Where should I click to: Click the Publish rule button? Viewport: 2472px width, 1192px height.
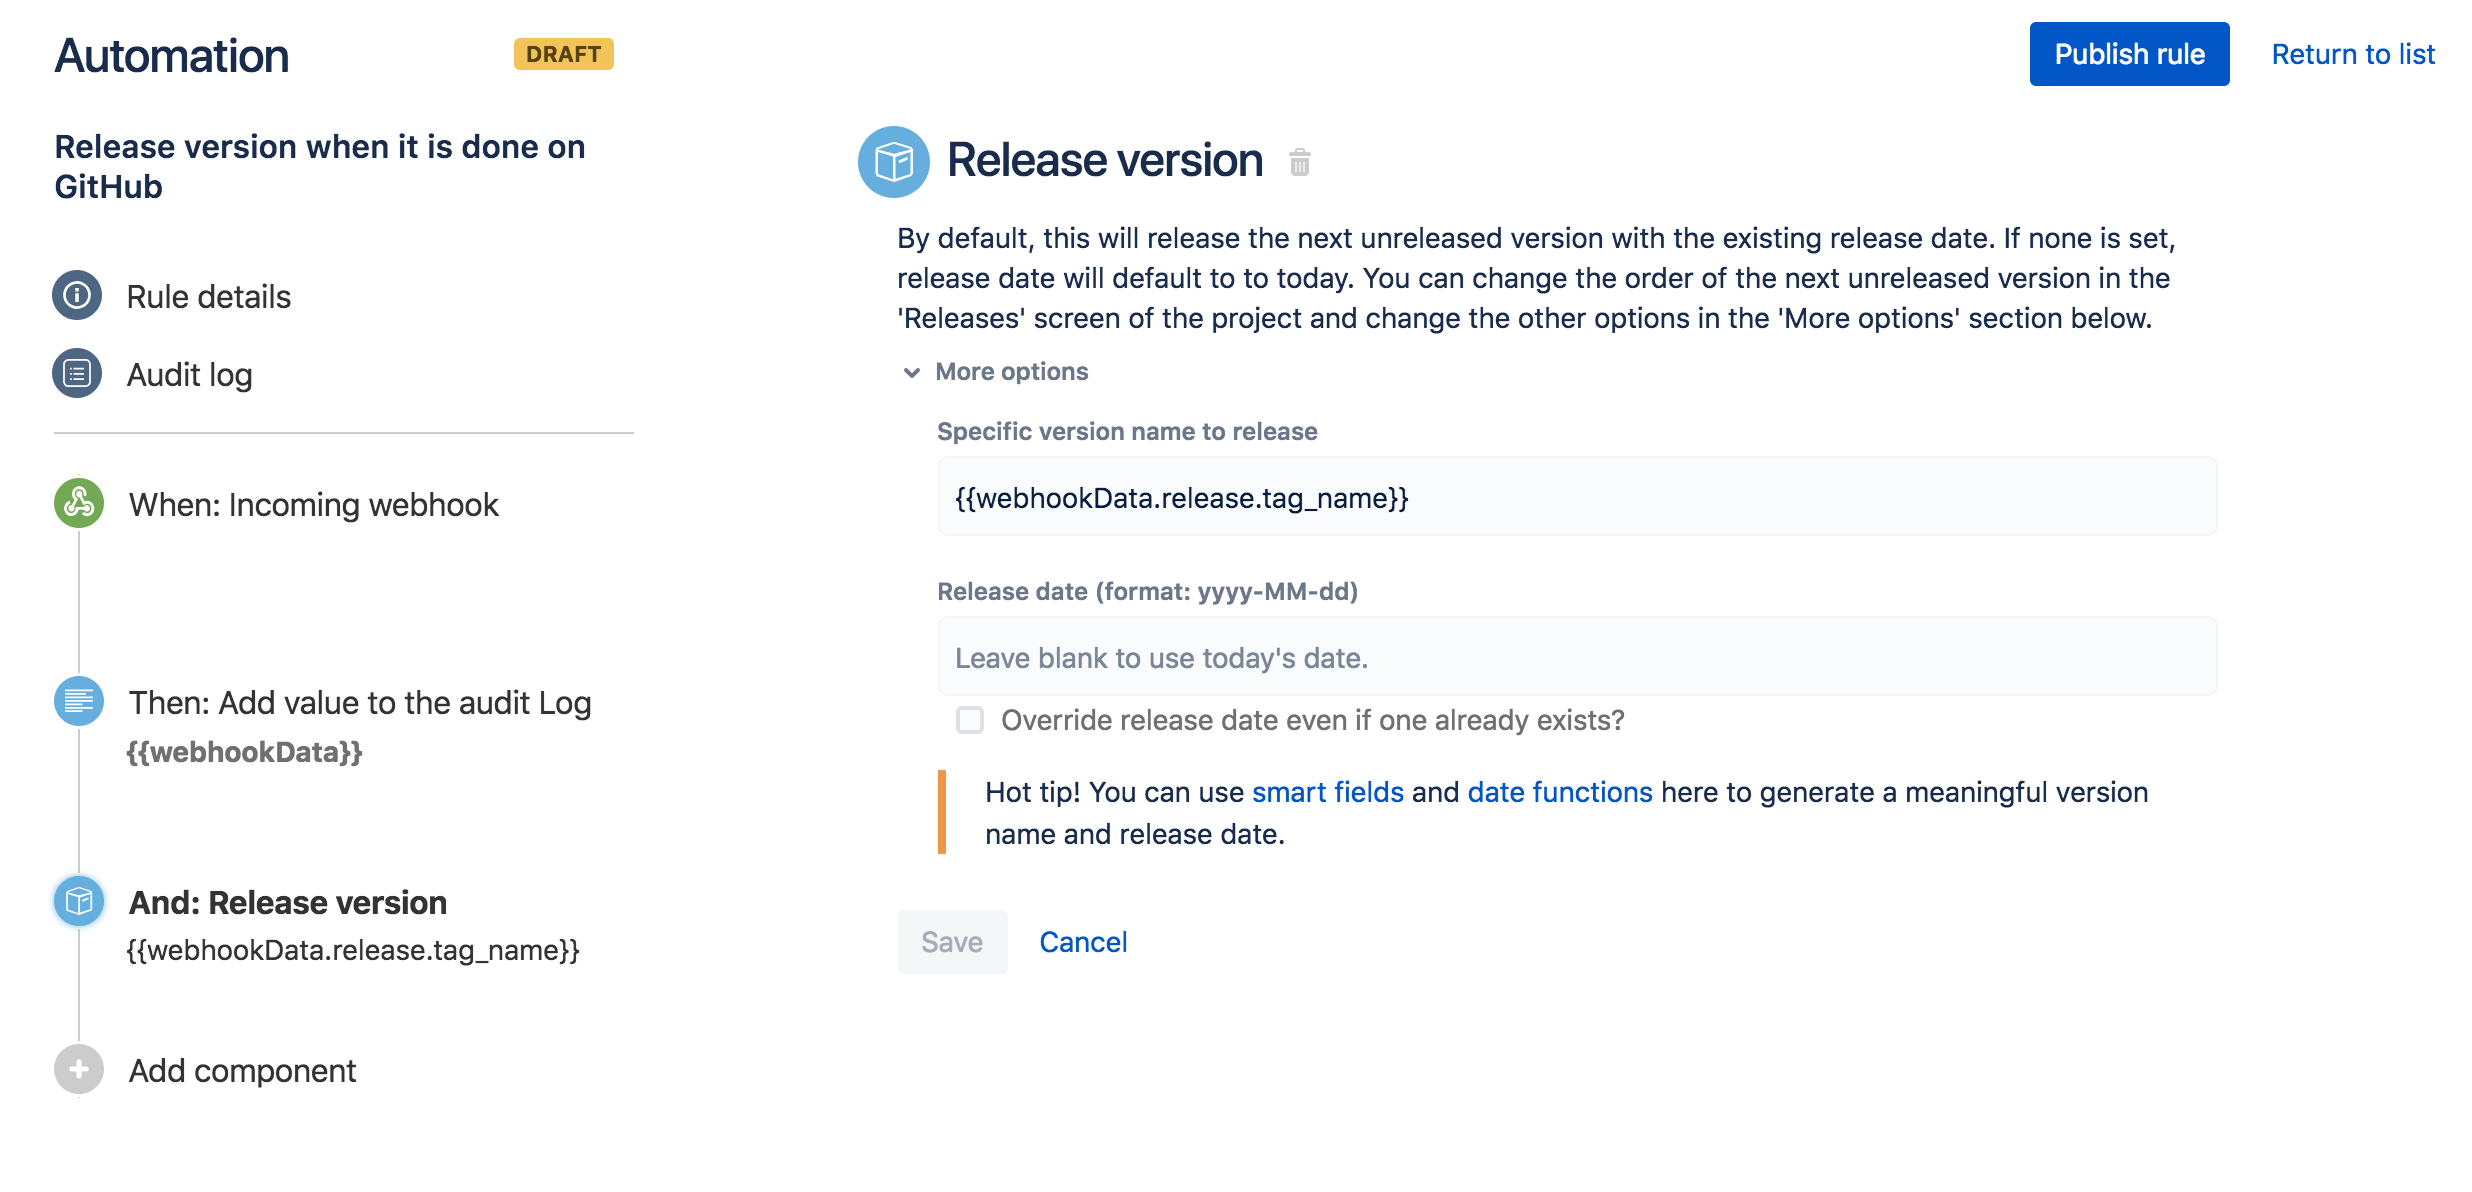[x=2129, y=54]
